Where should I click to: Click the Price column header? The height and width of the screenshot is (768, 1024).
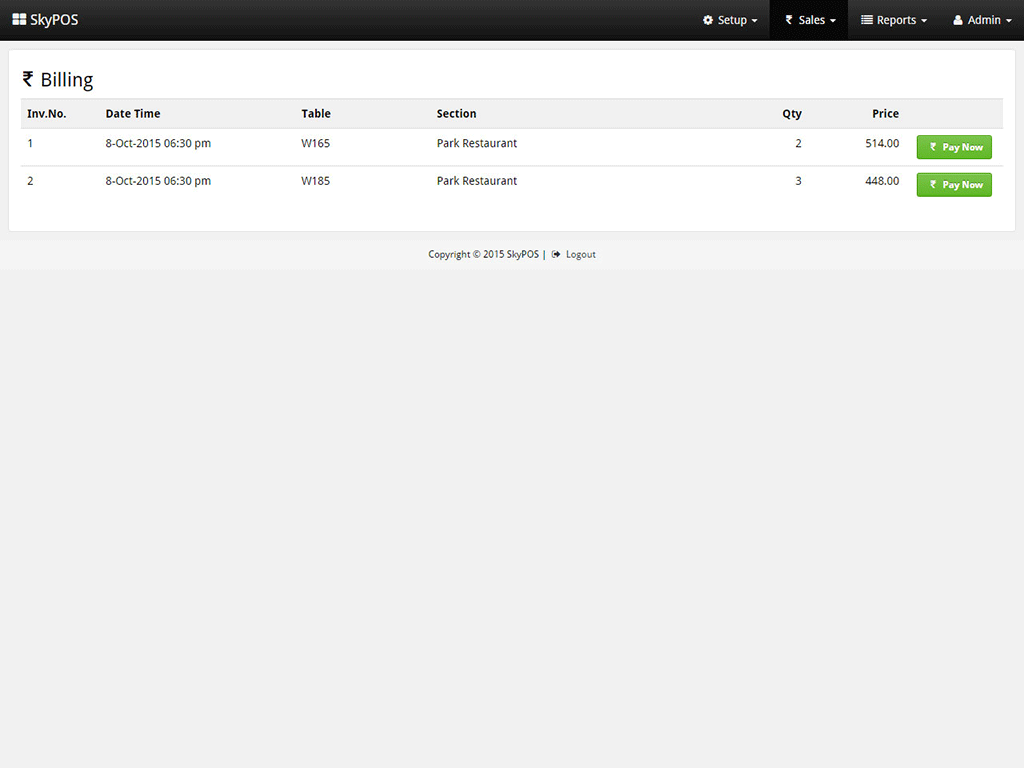point(885,114)
